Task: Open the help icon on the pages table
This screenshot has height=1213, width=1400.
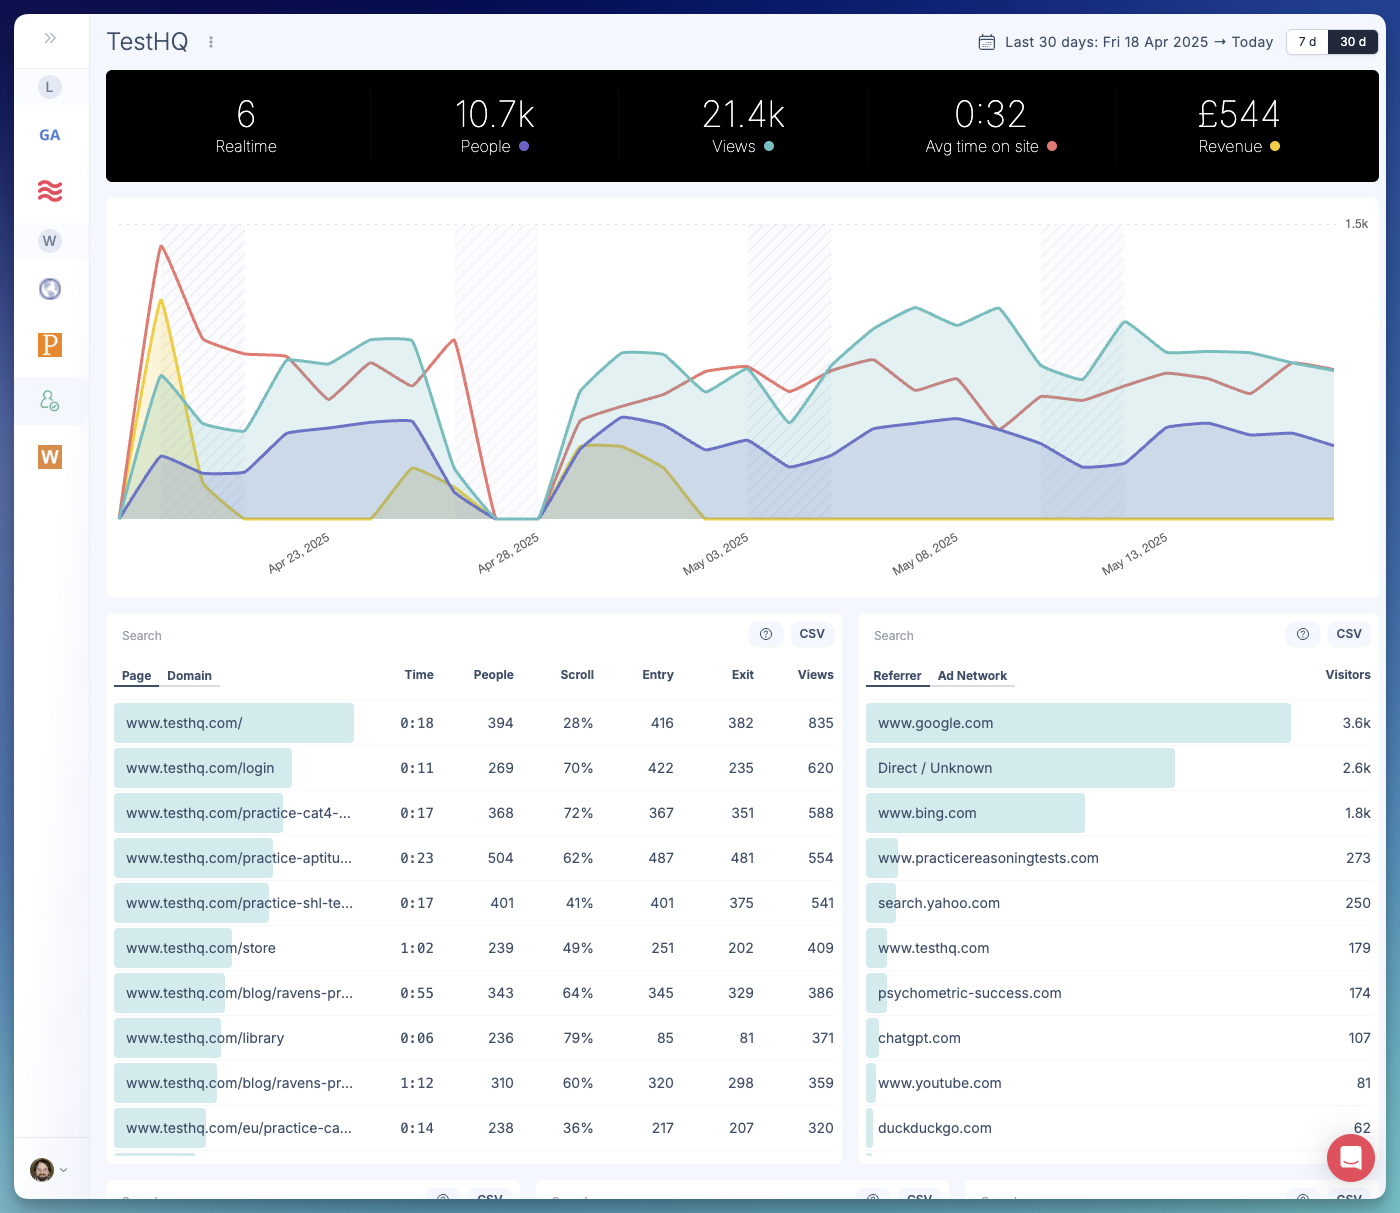Action: 766,634
